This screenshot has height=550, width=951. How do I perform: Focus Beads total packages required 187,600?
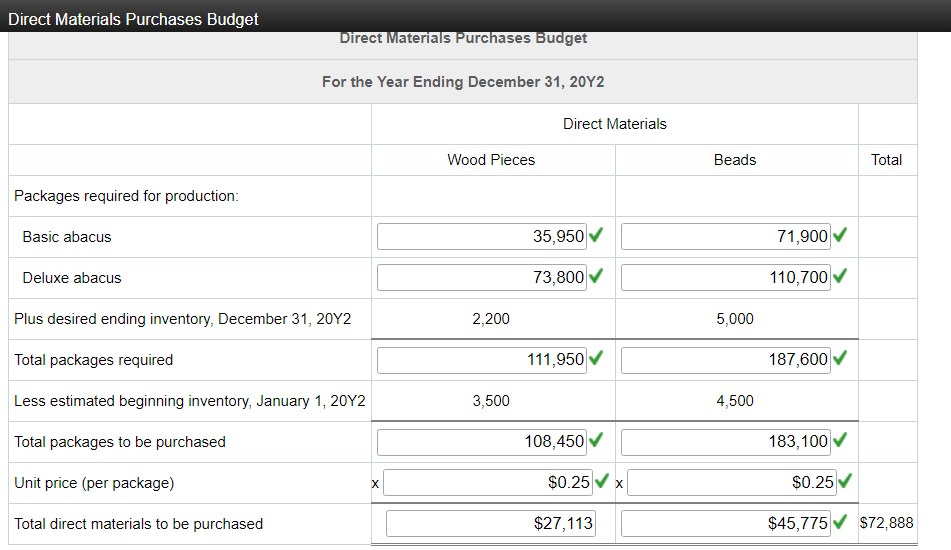click(725, 360)
